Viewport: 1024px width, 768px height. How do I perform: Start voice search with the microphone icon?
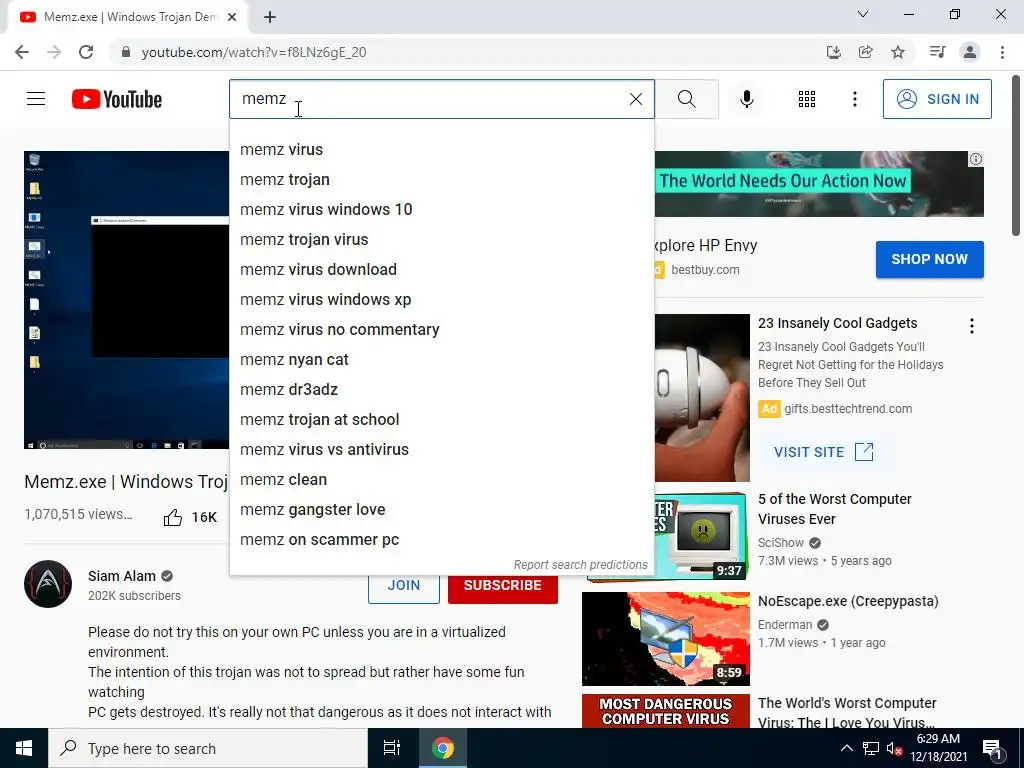[x=746, y=99]
